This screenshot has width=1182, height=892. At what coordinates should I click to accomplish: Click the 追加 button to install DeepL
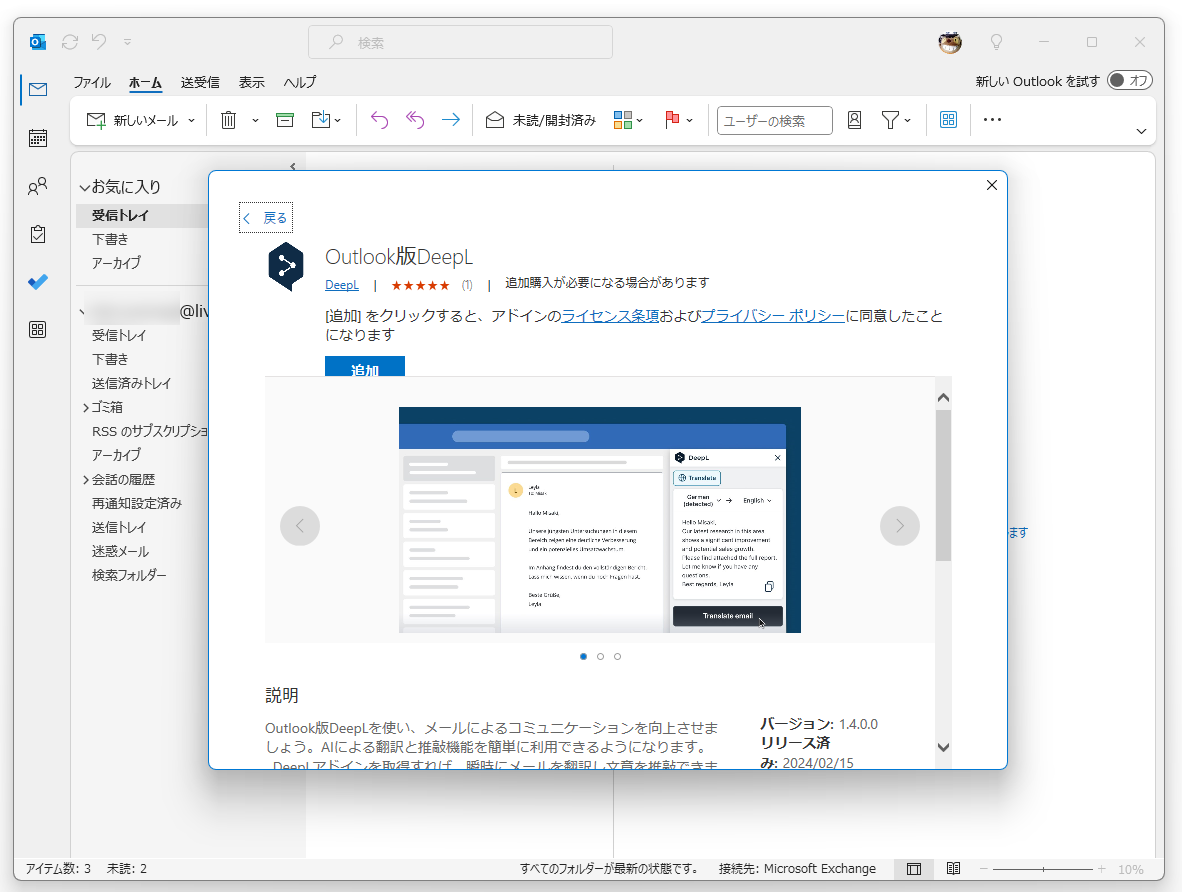click(x=364, y=370)
